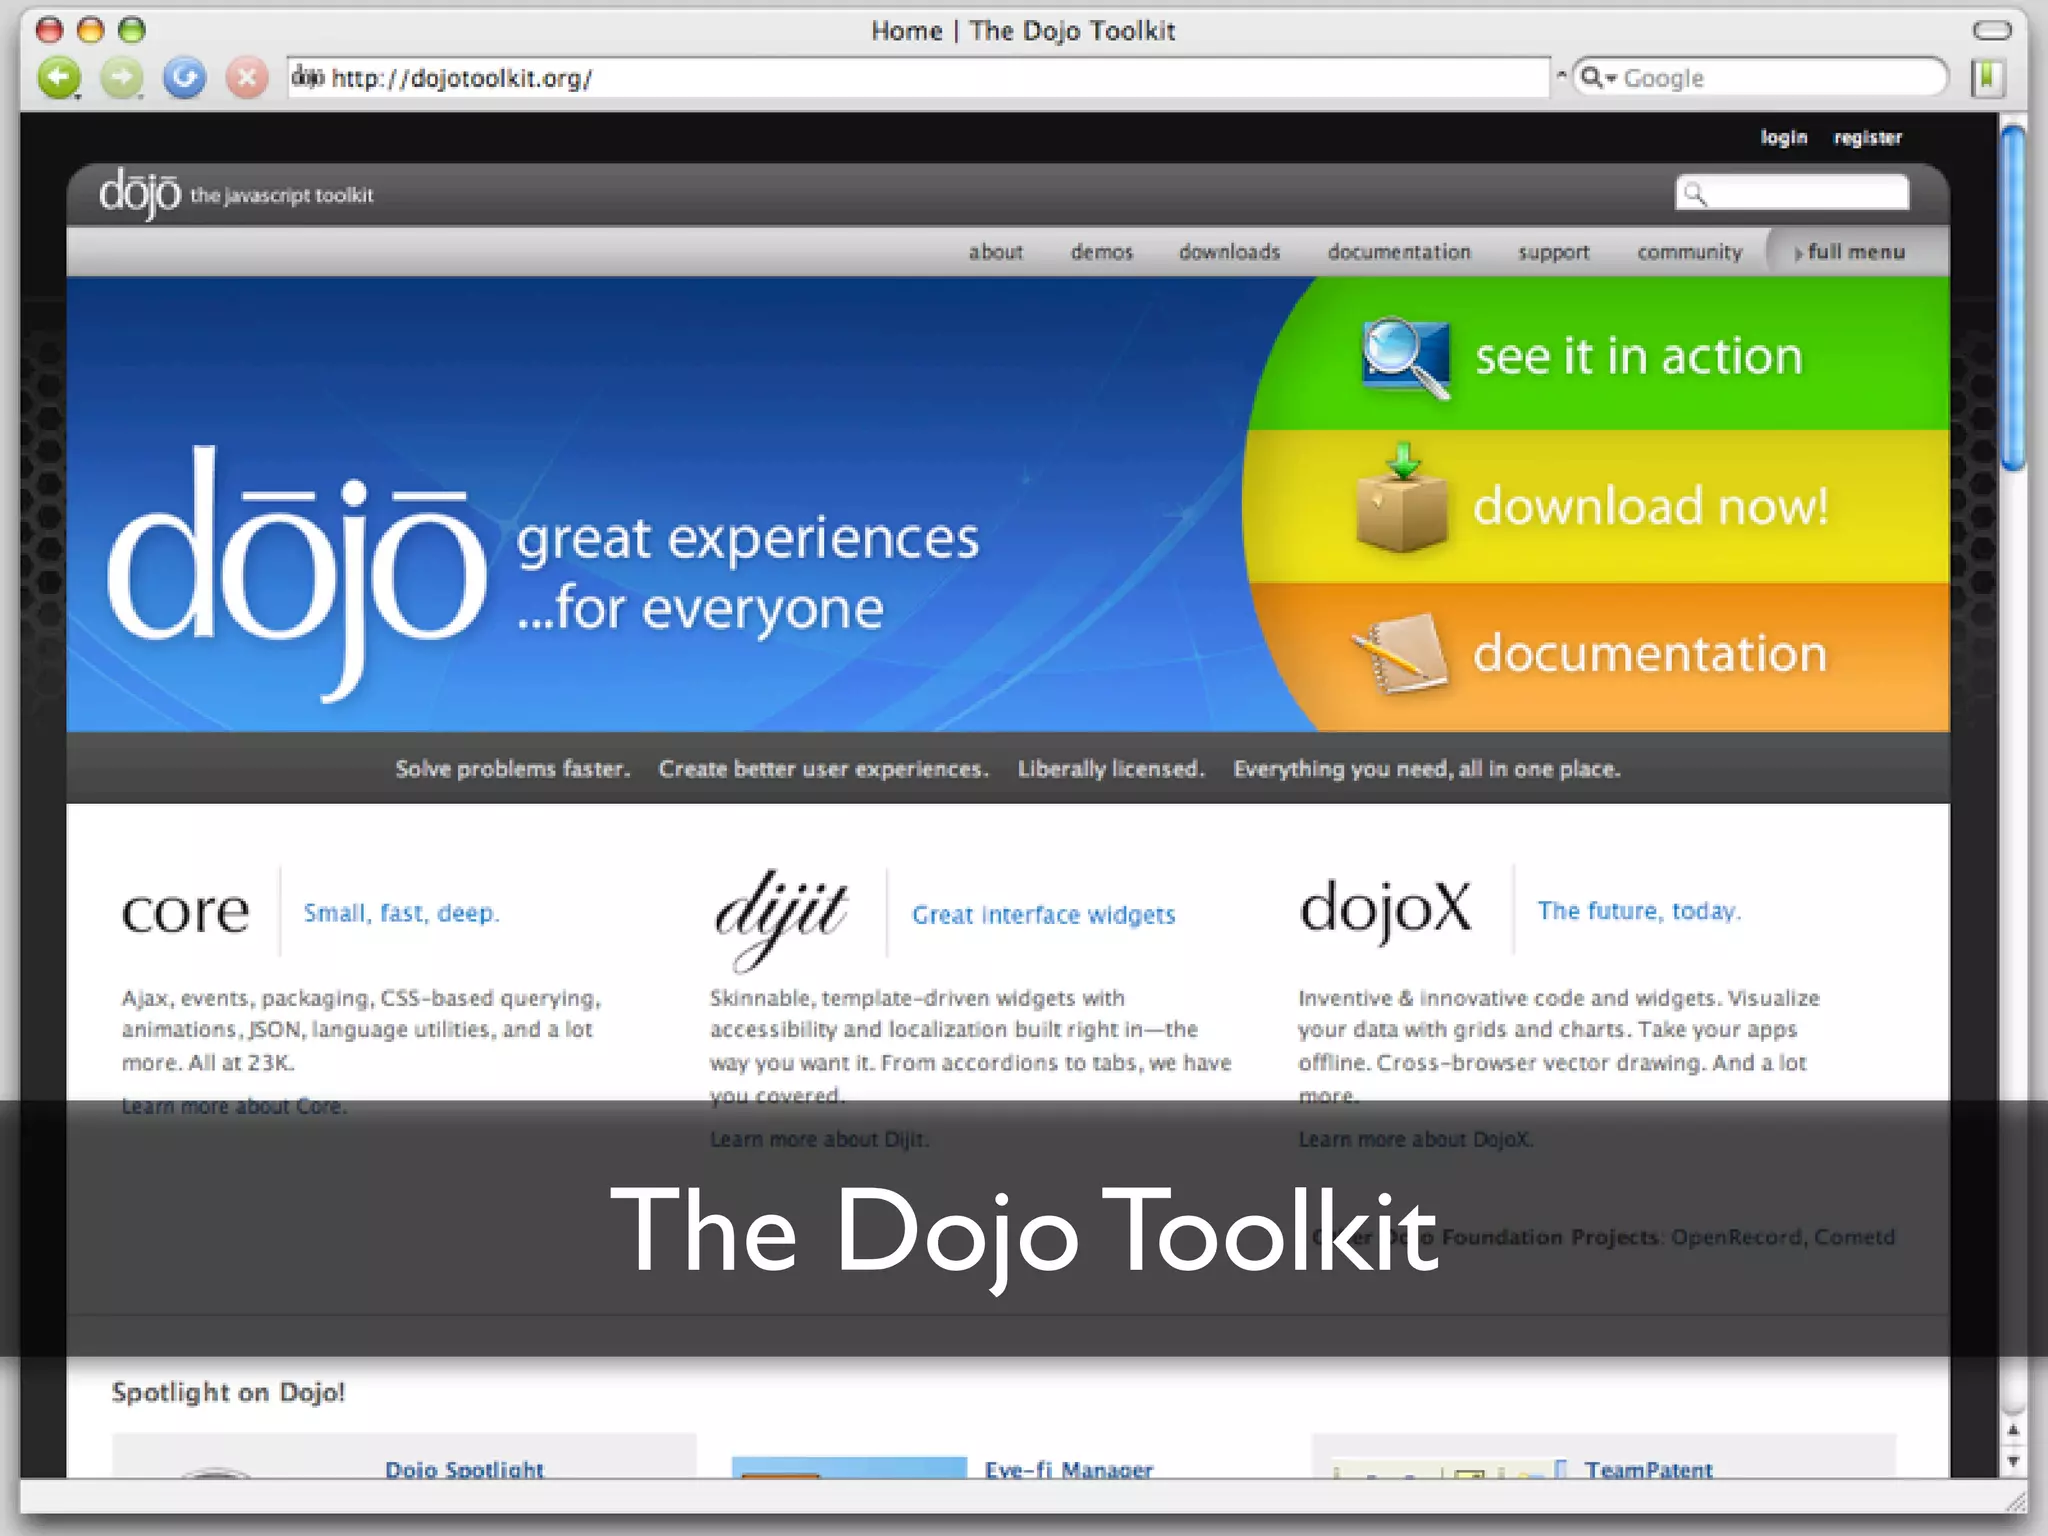Click the magnifier icon for see it in action
Image resolution: width=2048 pixels, height=1536 pixels.
point(1406,357)
